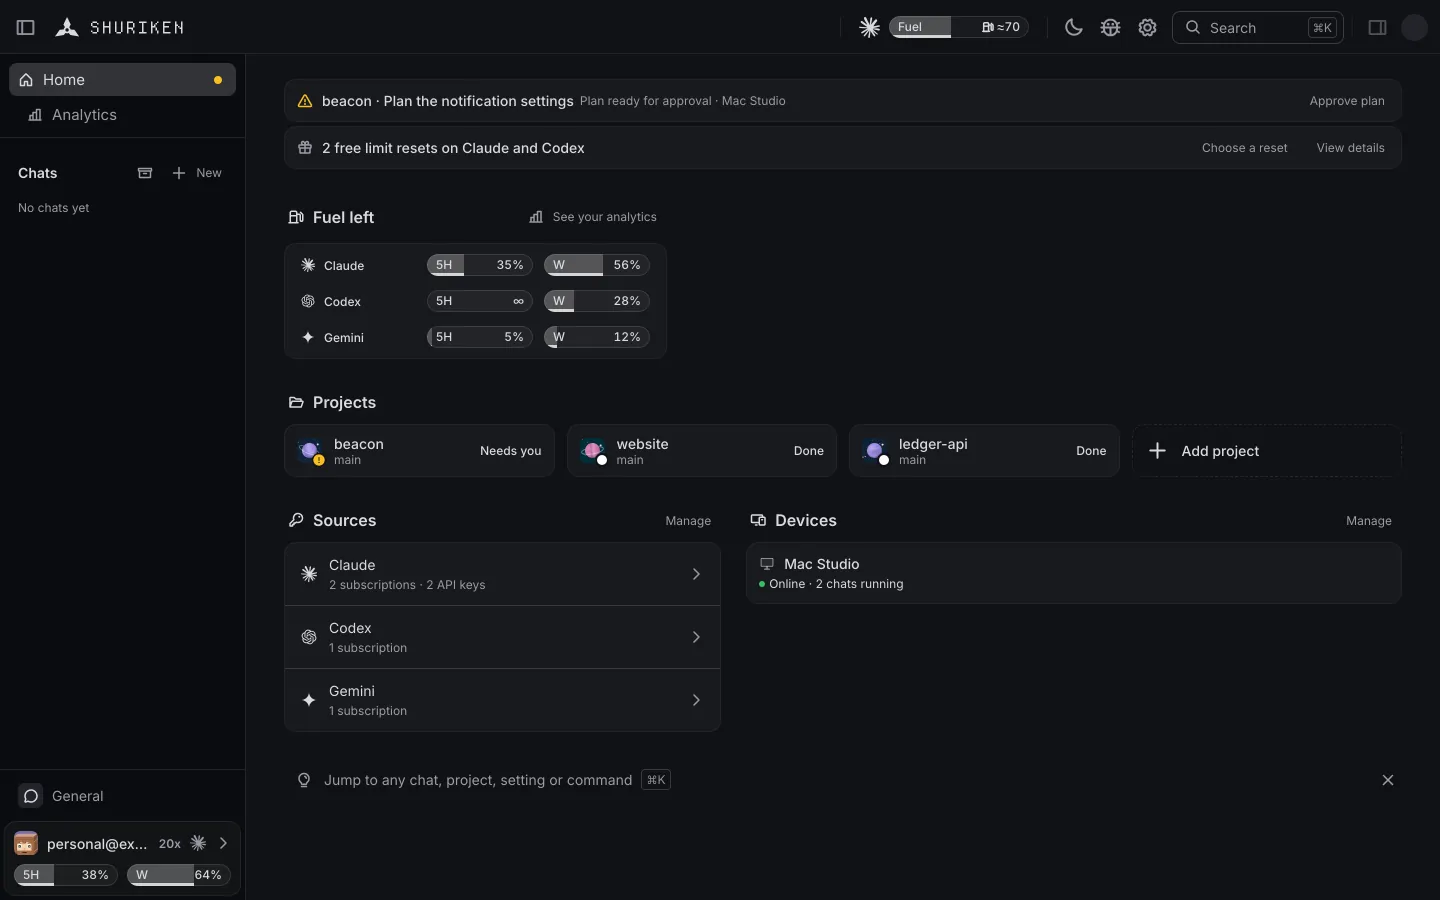Expand the Claude source row chevron
1440x900 pixels.
click(697, 574)
